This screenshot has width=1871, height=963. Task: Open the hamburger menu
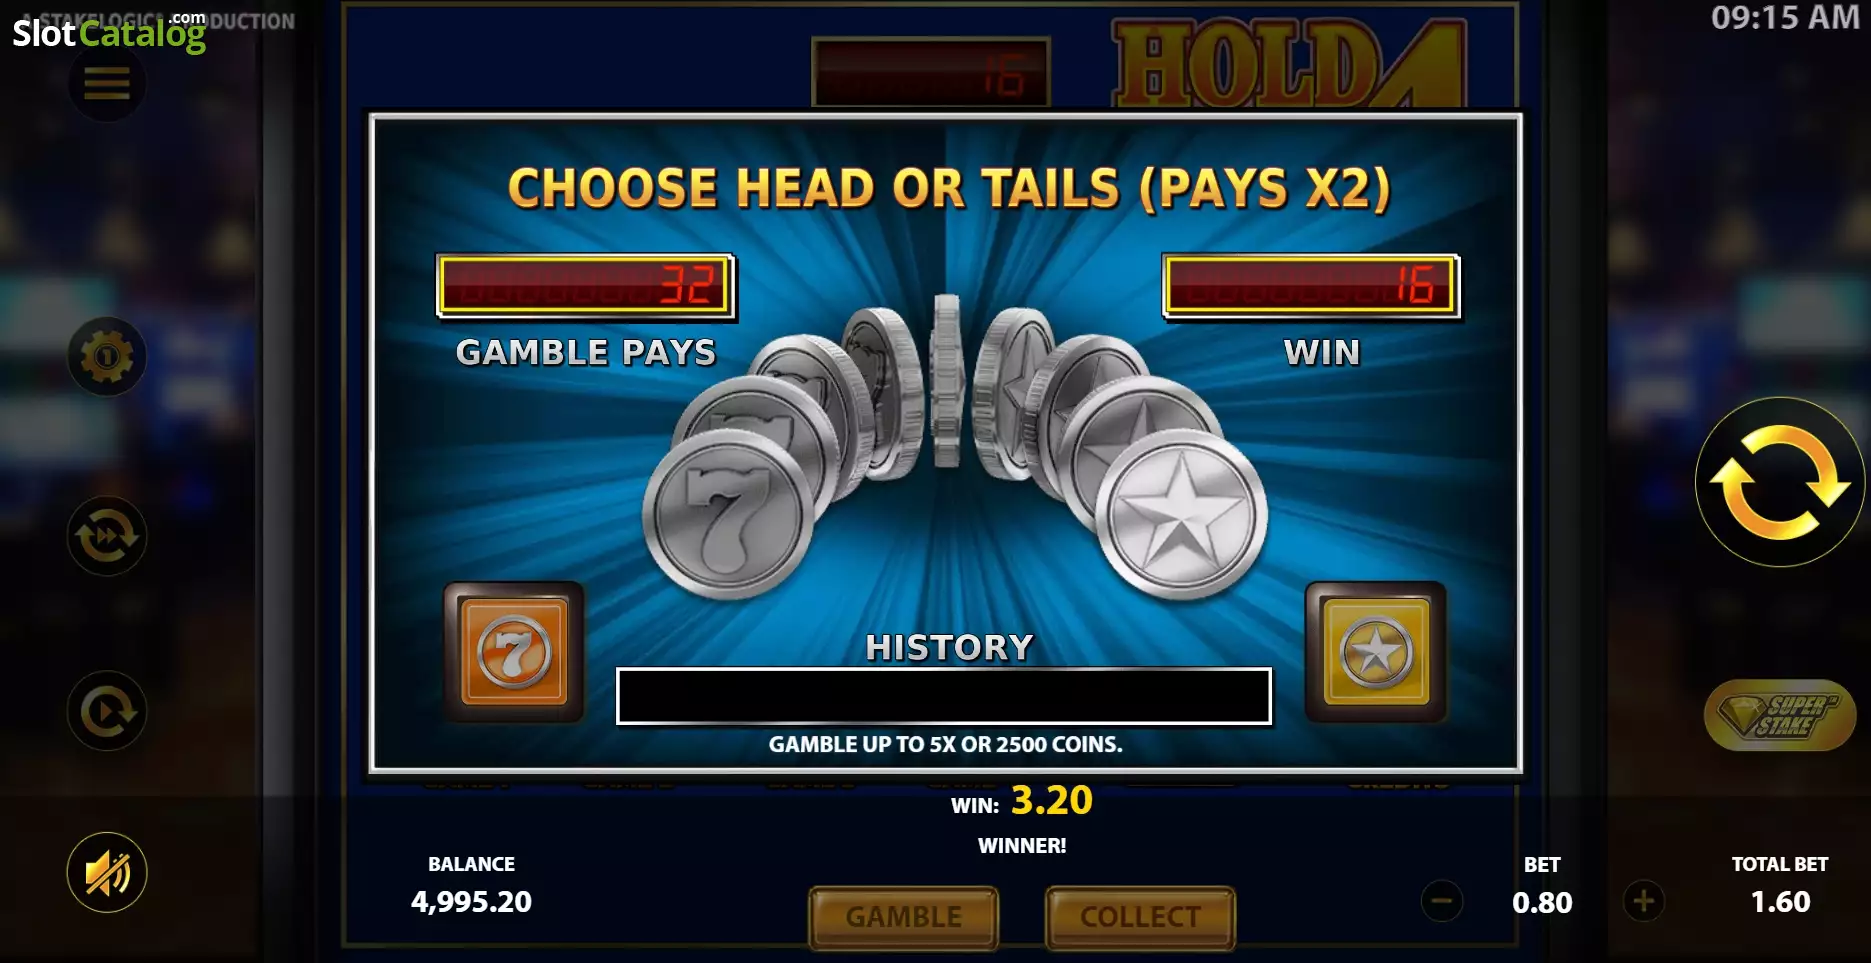click(x=107, y=84)
